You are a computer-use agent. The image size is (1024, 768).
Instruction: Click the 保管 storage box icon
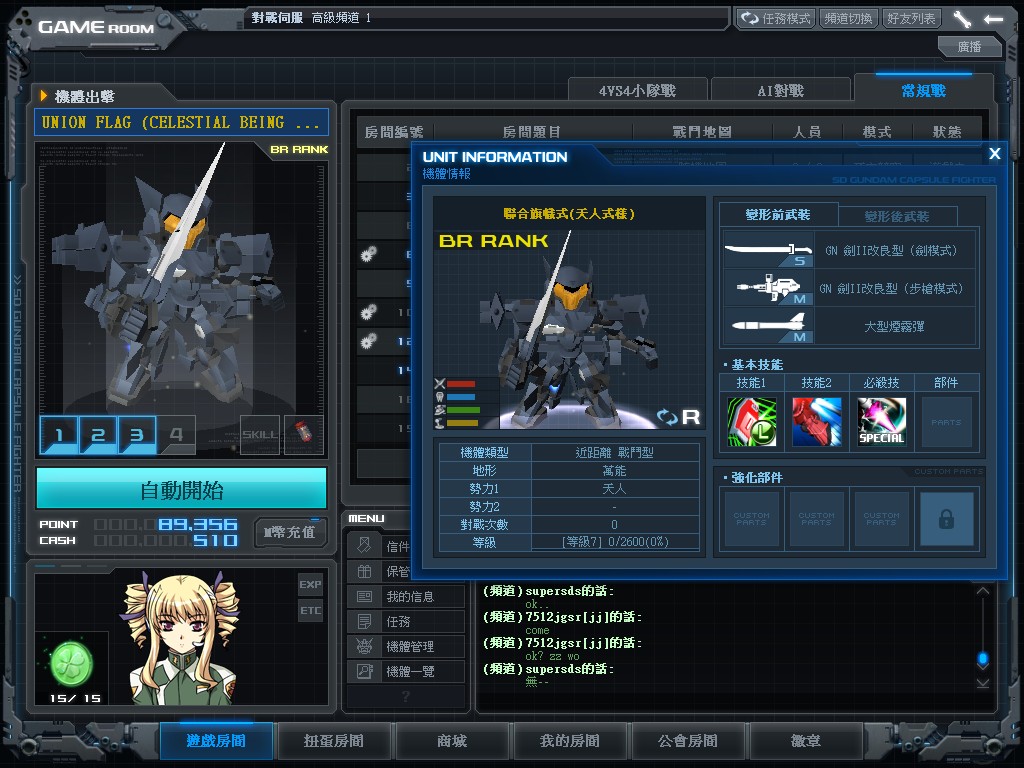[x=364, y=571]
